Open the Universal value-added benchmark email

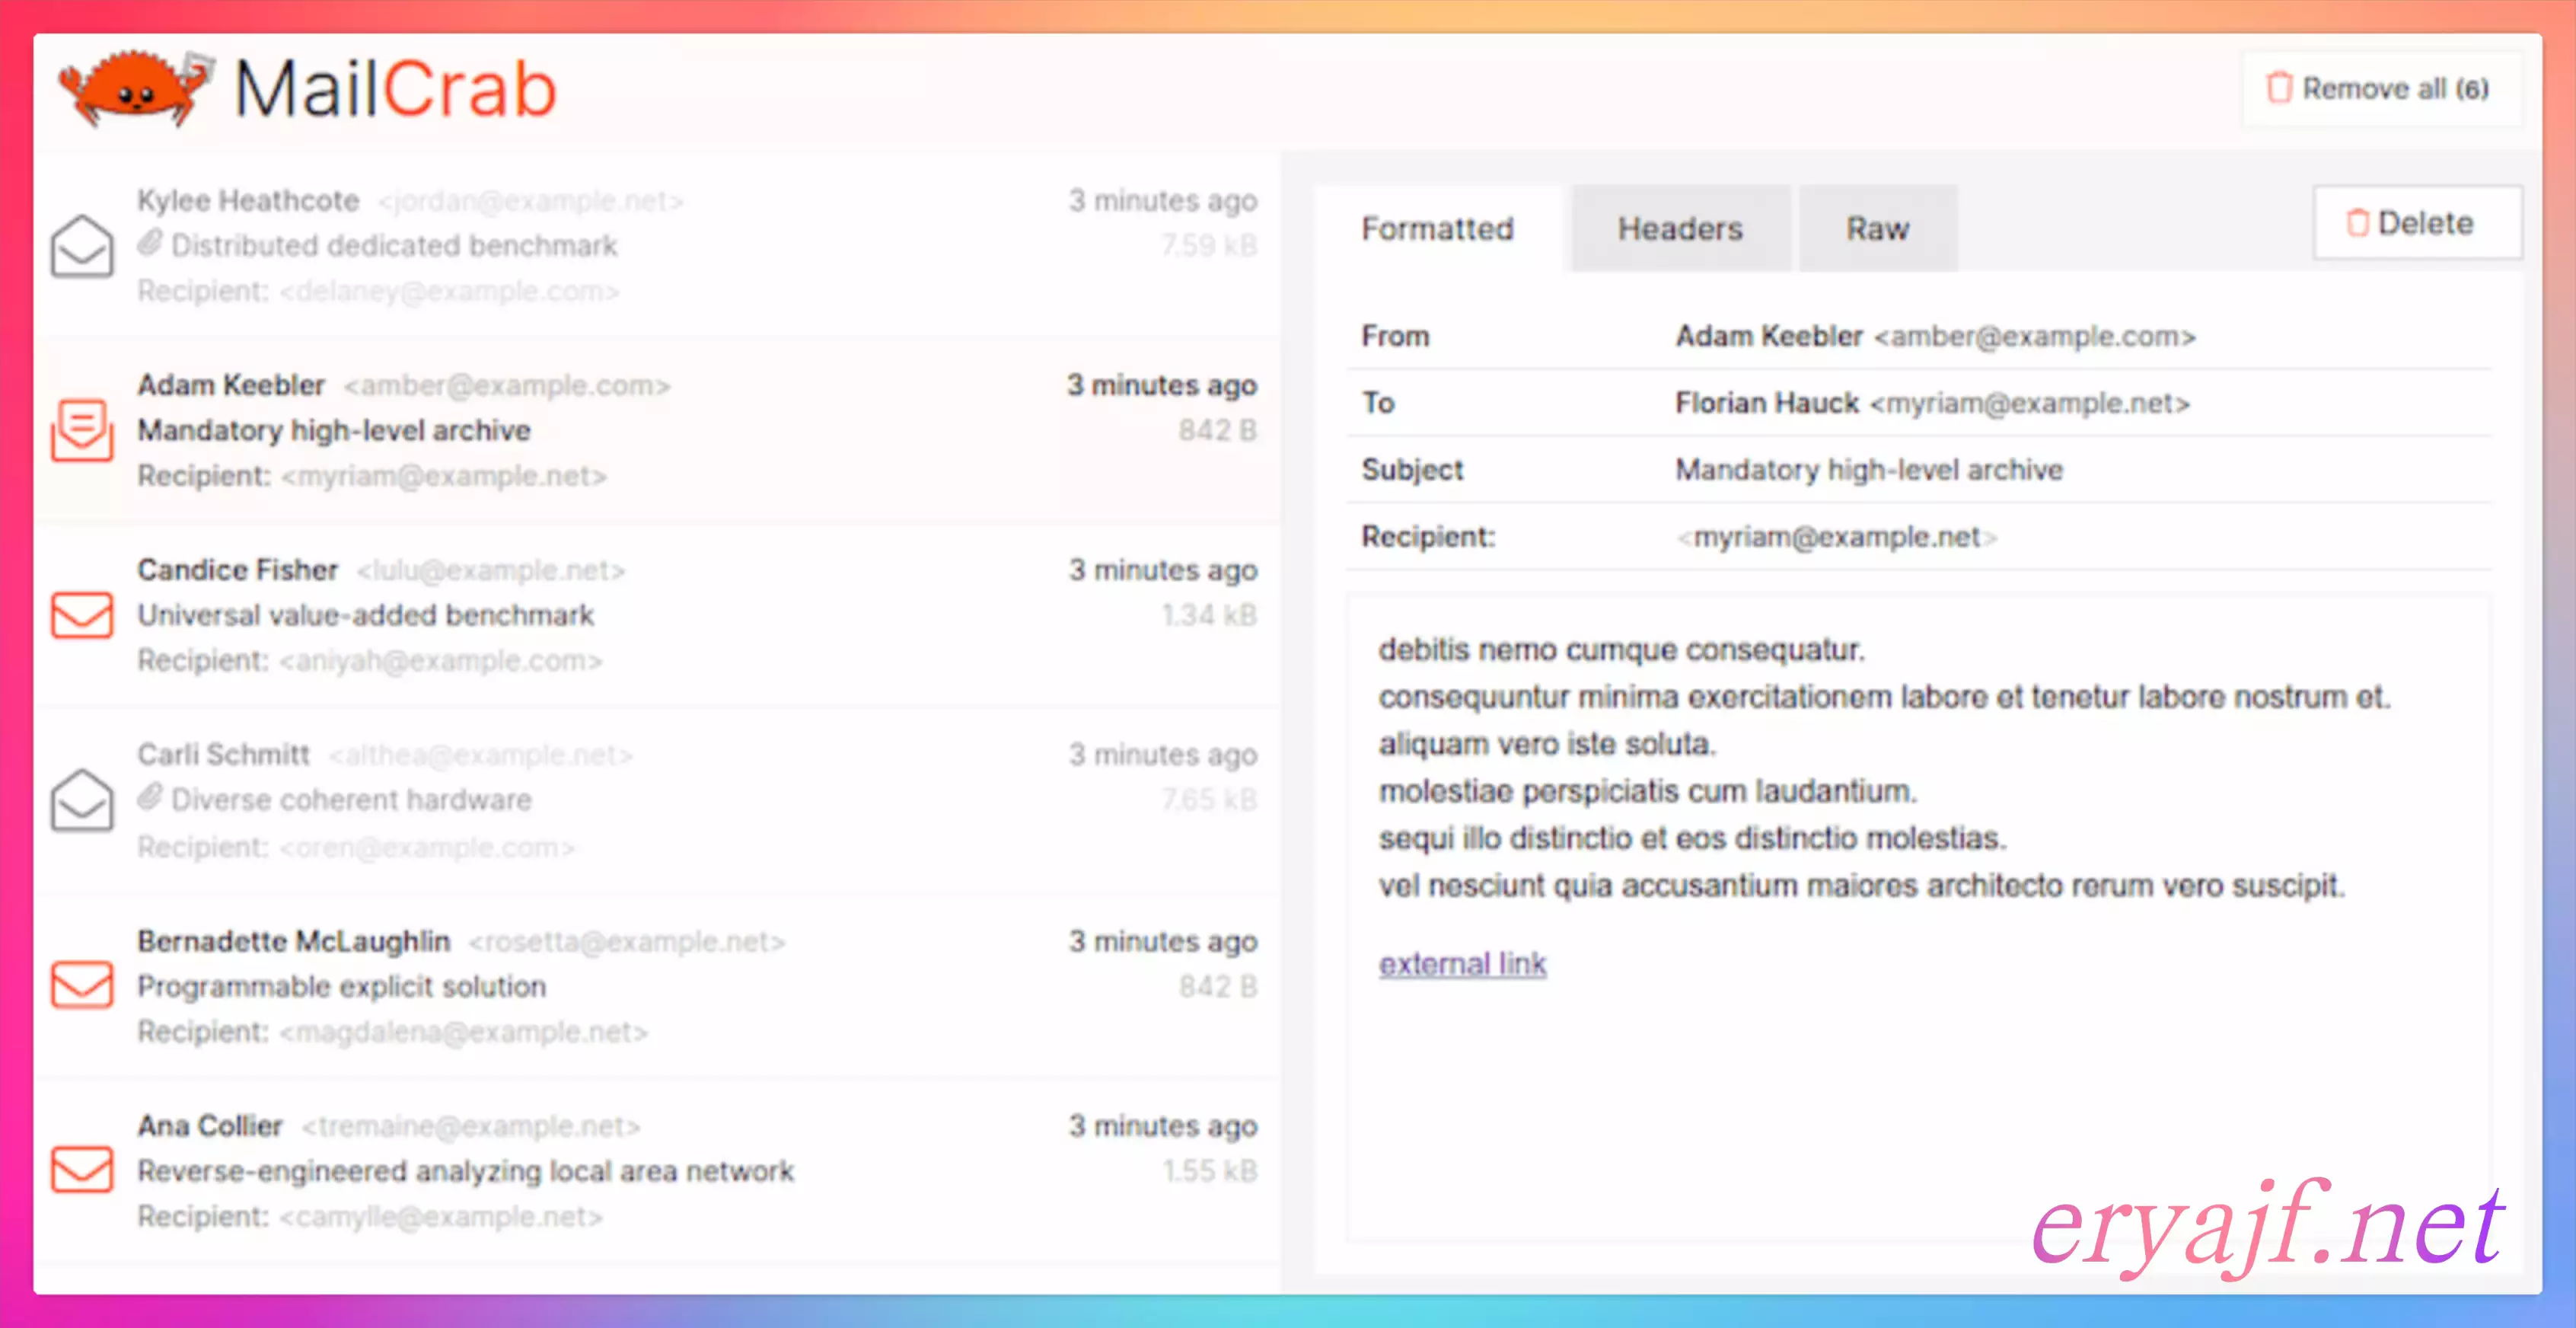pos(366,615)
